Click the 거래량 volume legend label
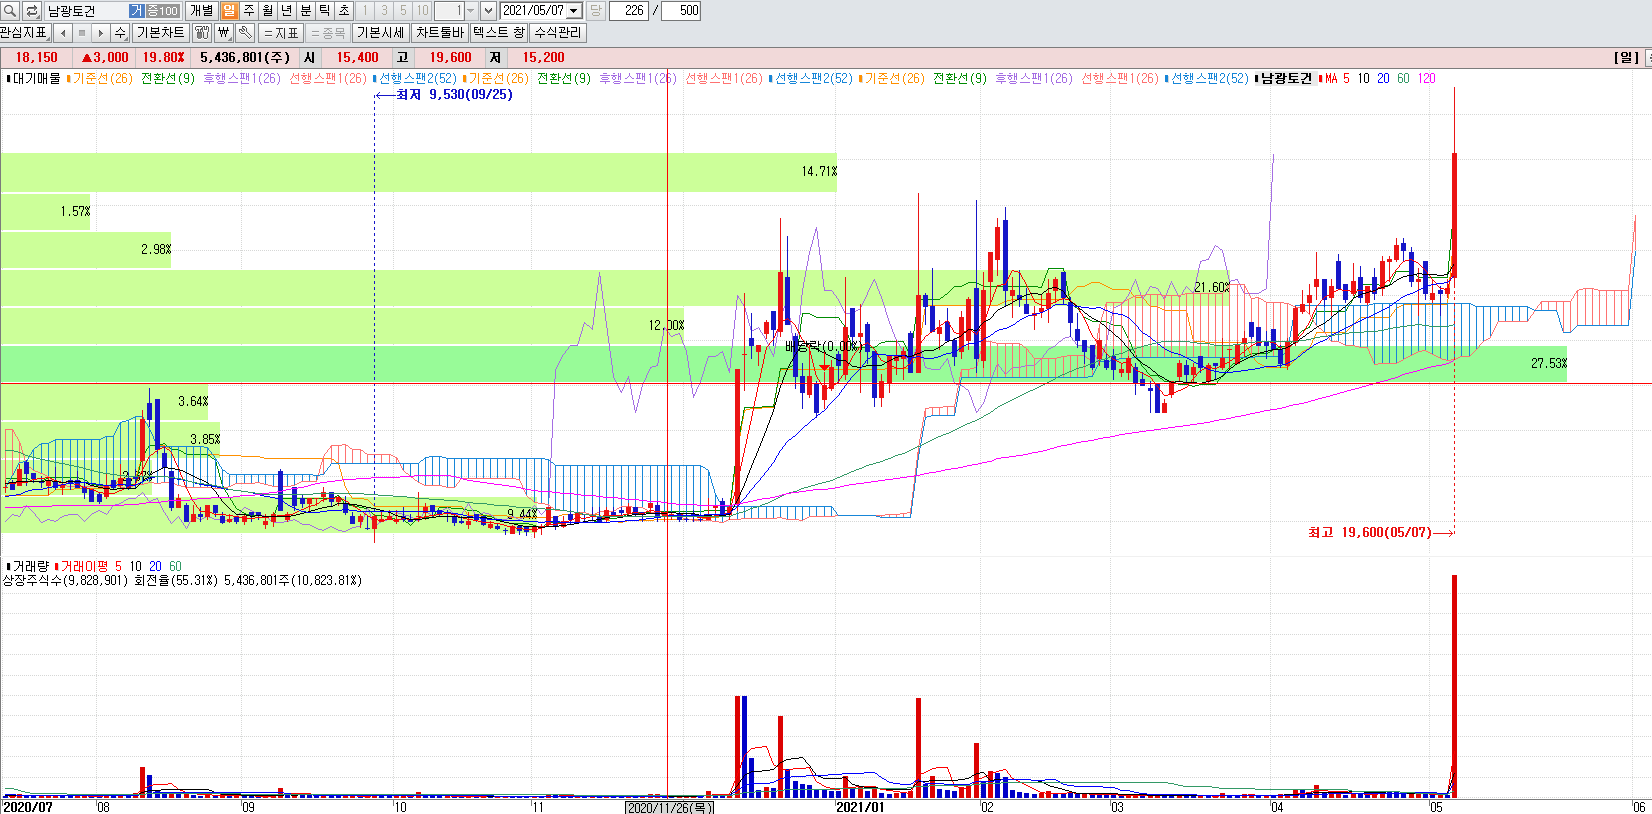The width and height of the screenshot is (1652, 814). [30, 566]
